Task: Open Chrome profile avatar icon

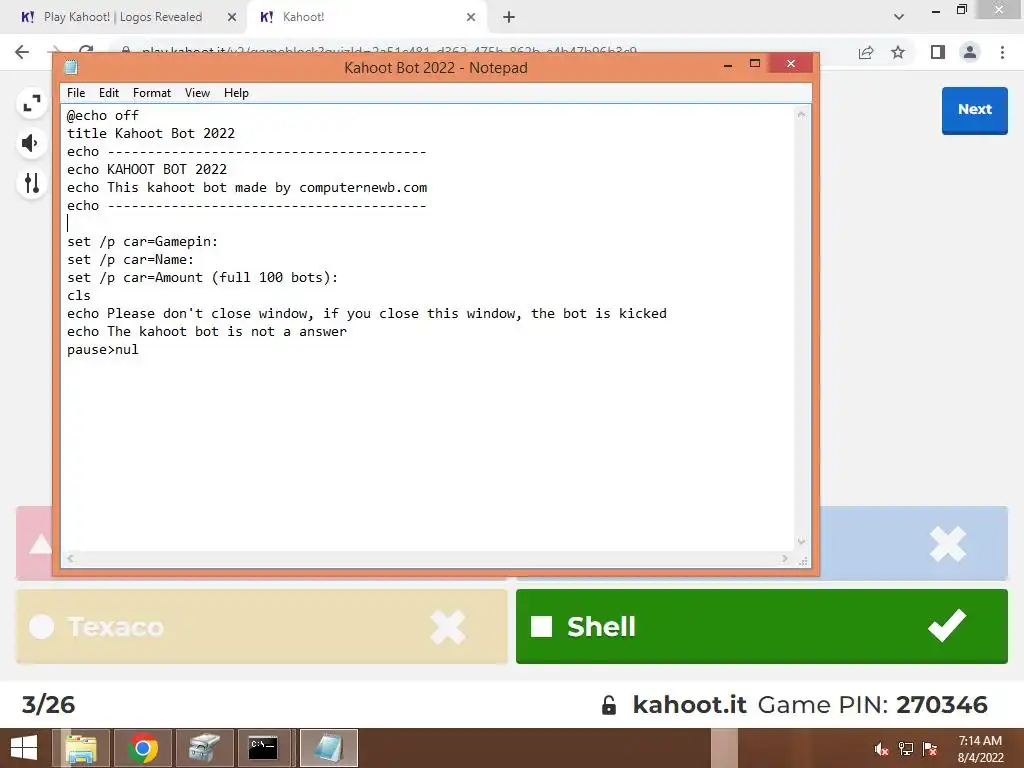Action: click(x=970, y=52)
